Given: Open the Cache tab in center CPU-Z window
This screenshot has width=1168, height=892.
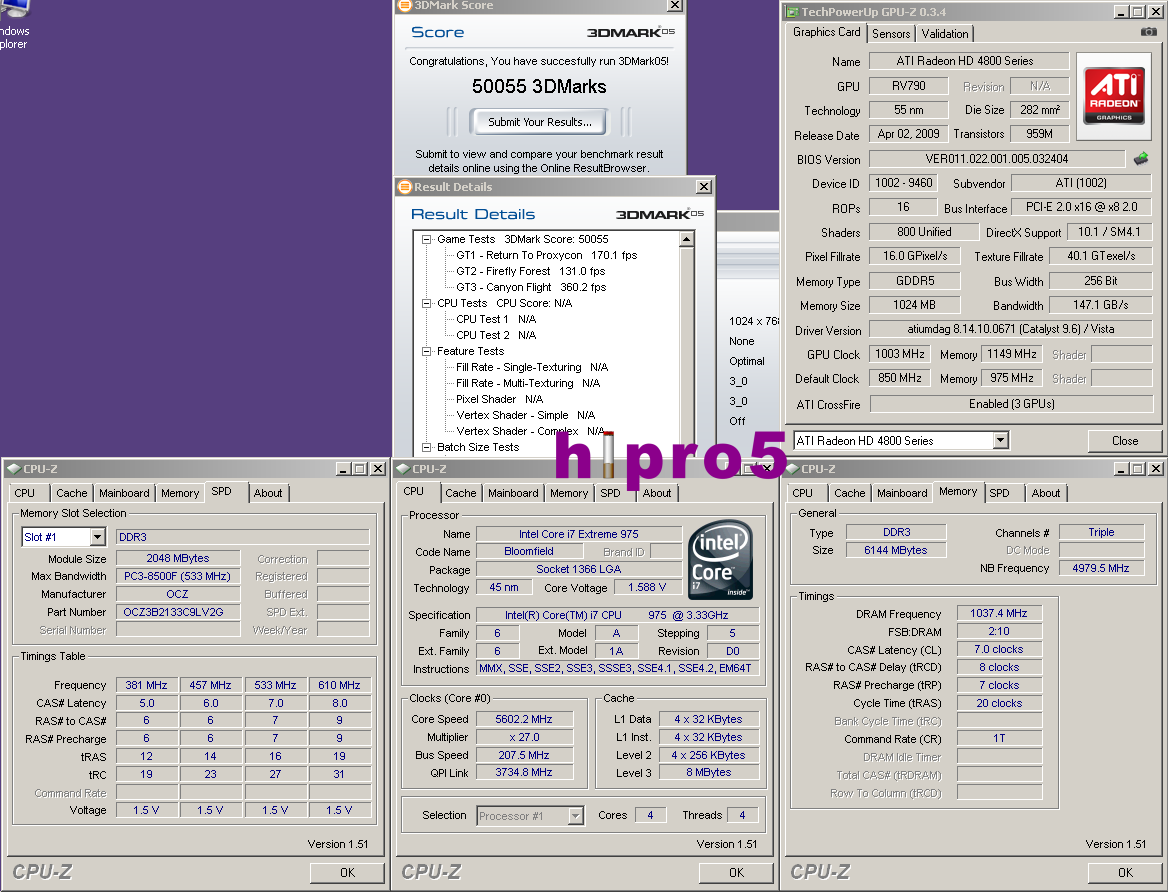Looking at the screenshot, I should (x=460, y=493).
